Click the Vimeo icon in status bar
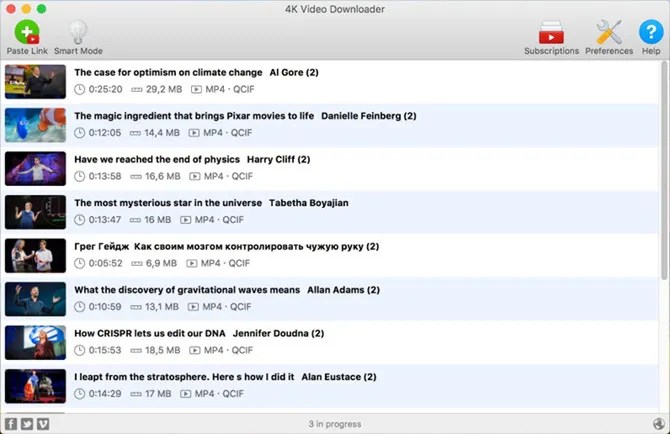This screenshot has height=434, width=670. [x=43, y=424]
